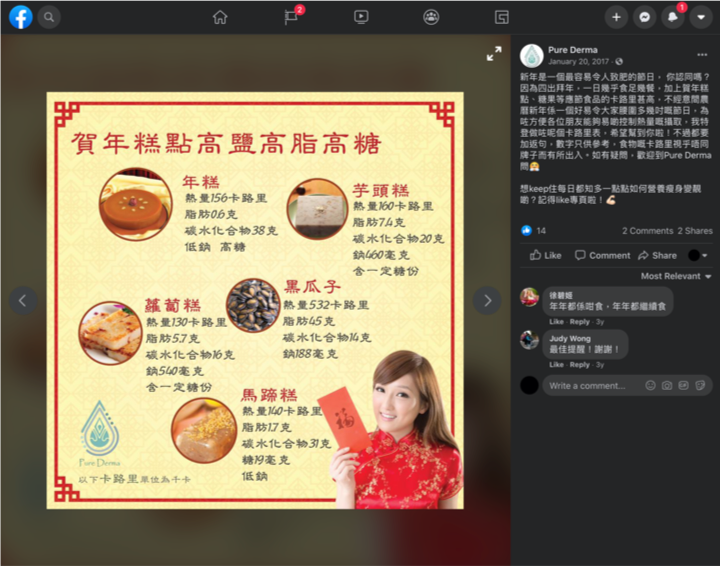This screenshot has width=720, height=566.
Task: Go to next photo with right arrow
Action: [487, 300]
